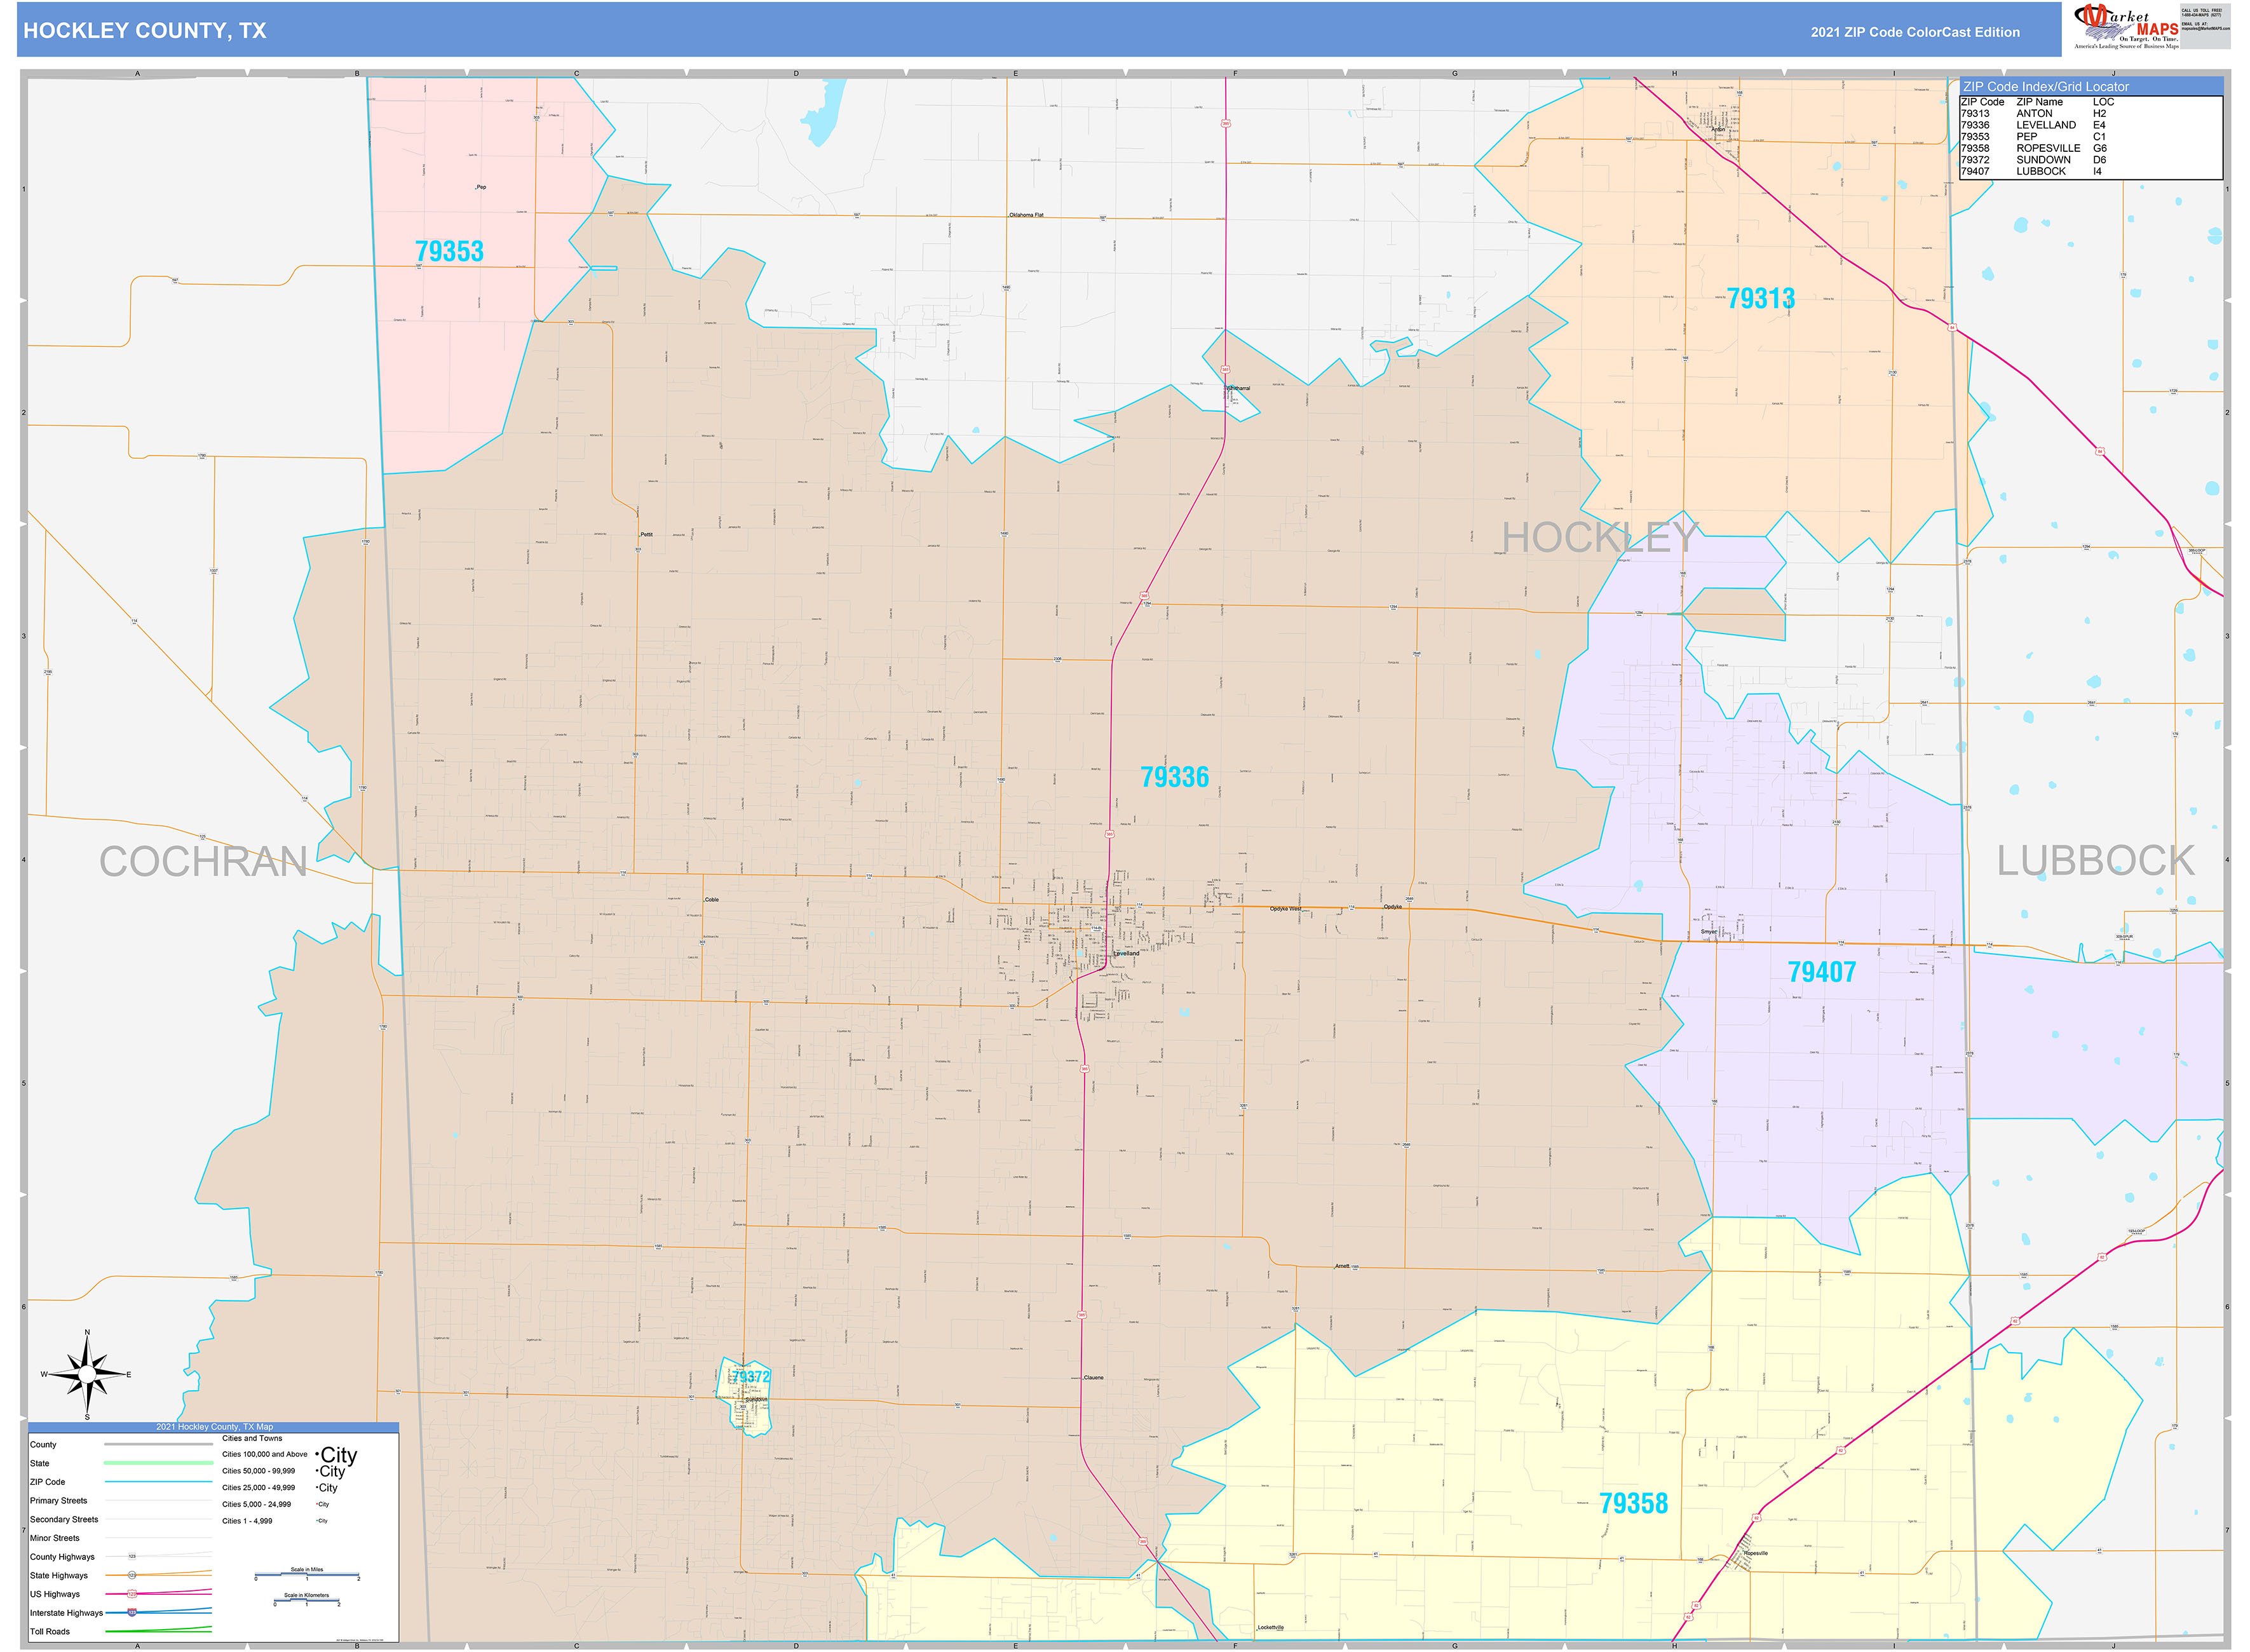Image resolution: width=2250 pixels, height=1652 pixels.
Task: Click the Scale in Miles bar
Action: pyautogui.click(x=308, y=1575)
